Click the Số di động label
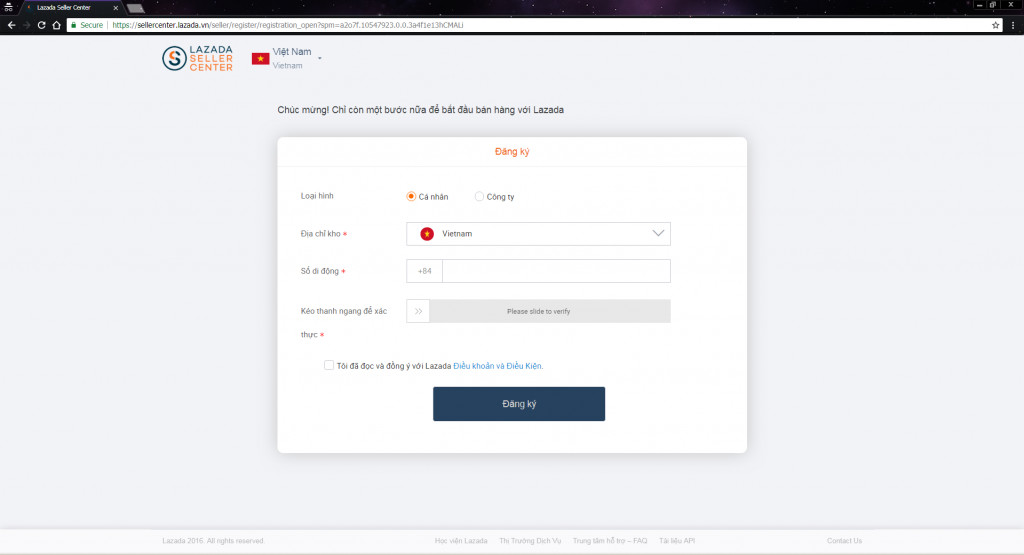Viewport: 1024px width, 555px height. [319, 271]
